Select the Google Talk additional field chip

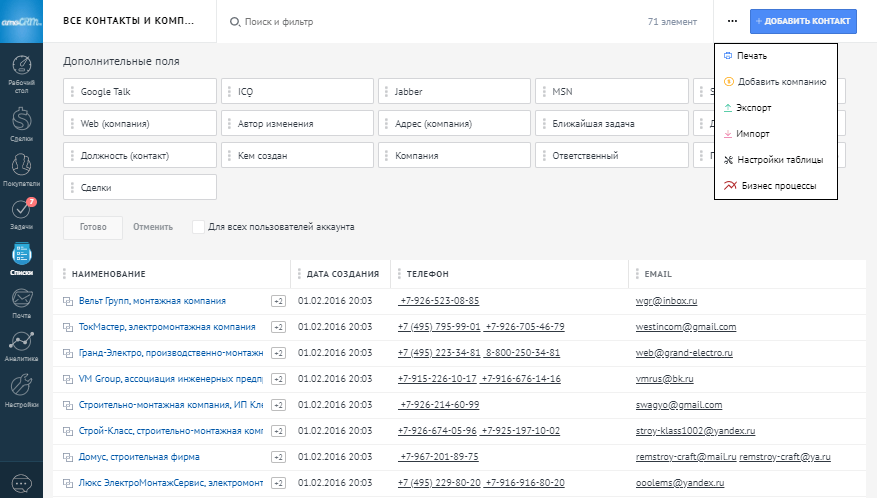(x=140, y=92)
